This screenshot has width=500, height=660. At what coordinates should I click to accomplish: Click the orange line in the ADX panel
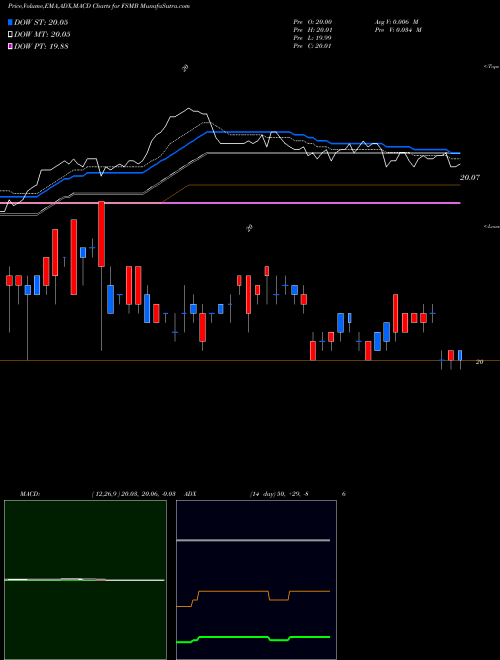pos(253,591)
